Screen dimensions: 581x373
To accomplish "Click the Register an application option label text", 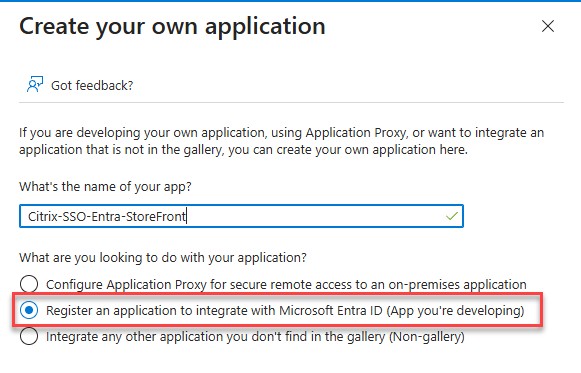I will (285, 310).
